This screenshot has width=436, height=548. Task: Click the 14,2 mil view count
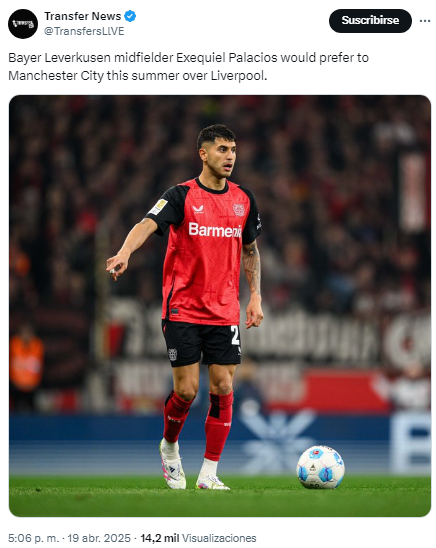click(160, 538)
